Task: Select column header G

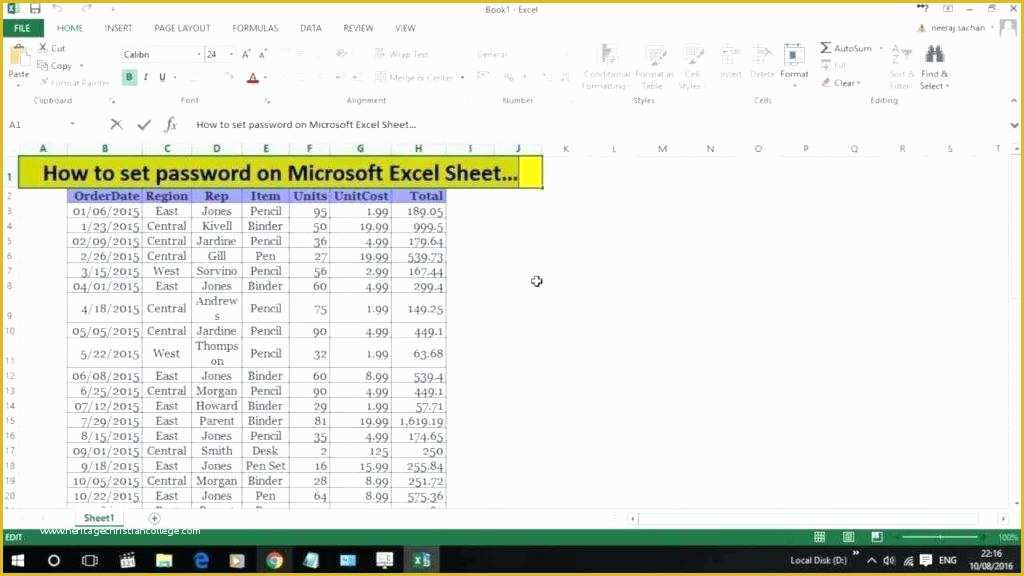Action: pyautogui.click(x=360, y=149)
